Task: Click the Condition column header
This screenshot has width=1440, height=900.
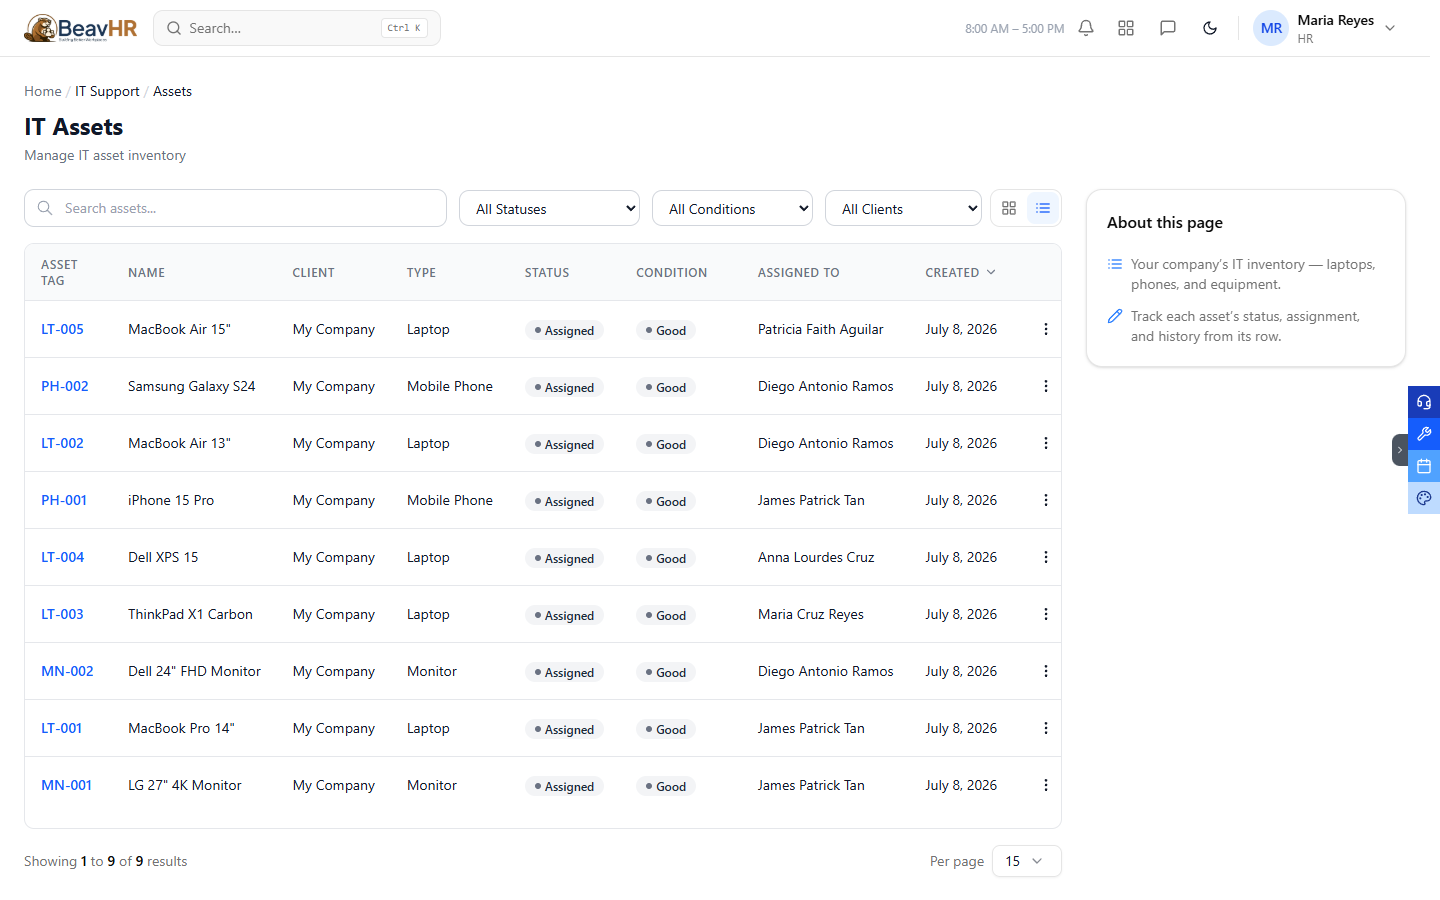Action: pyautogui.click(x=671, y=272)
